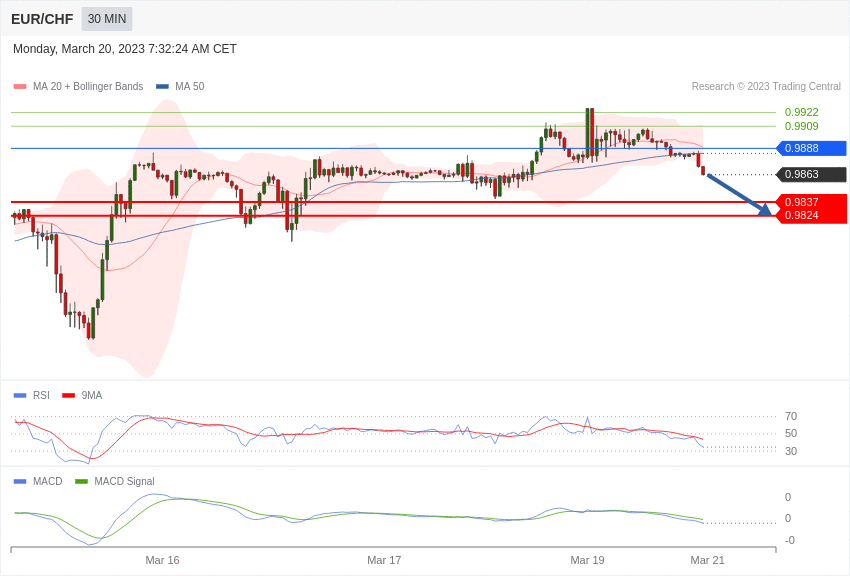Click the 9MA red legend swatch
This screenshot has width=850, height=576.
[68, 396]
